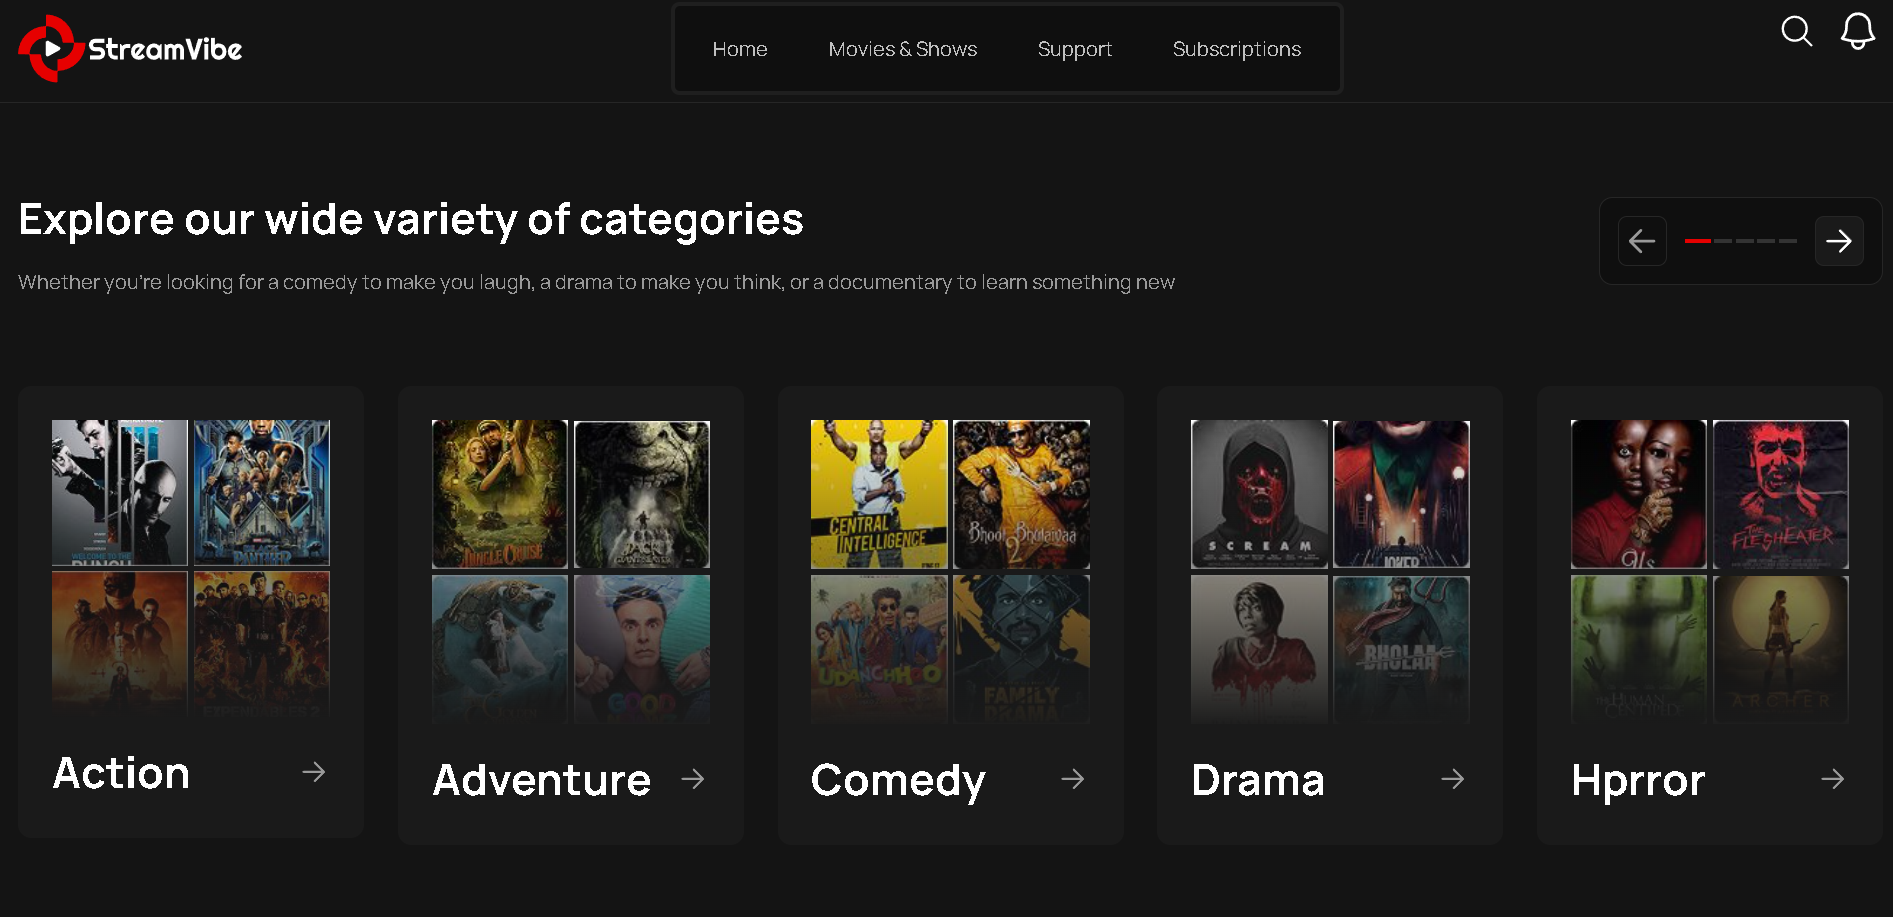Open the Comedy category arrow
The image size is (1893, 917).
[1072, 778]
